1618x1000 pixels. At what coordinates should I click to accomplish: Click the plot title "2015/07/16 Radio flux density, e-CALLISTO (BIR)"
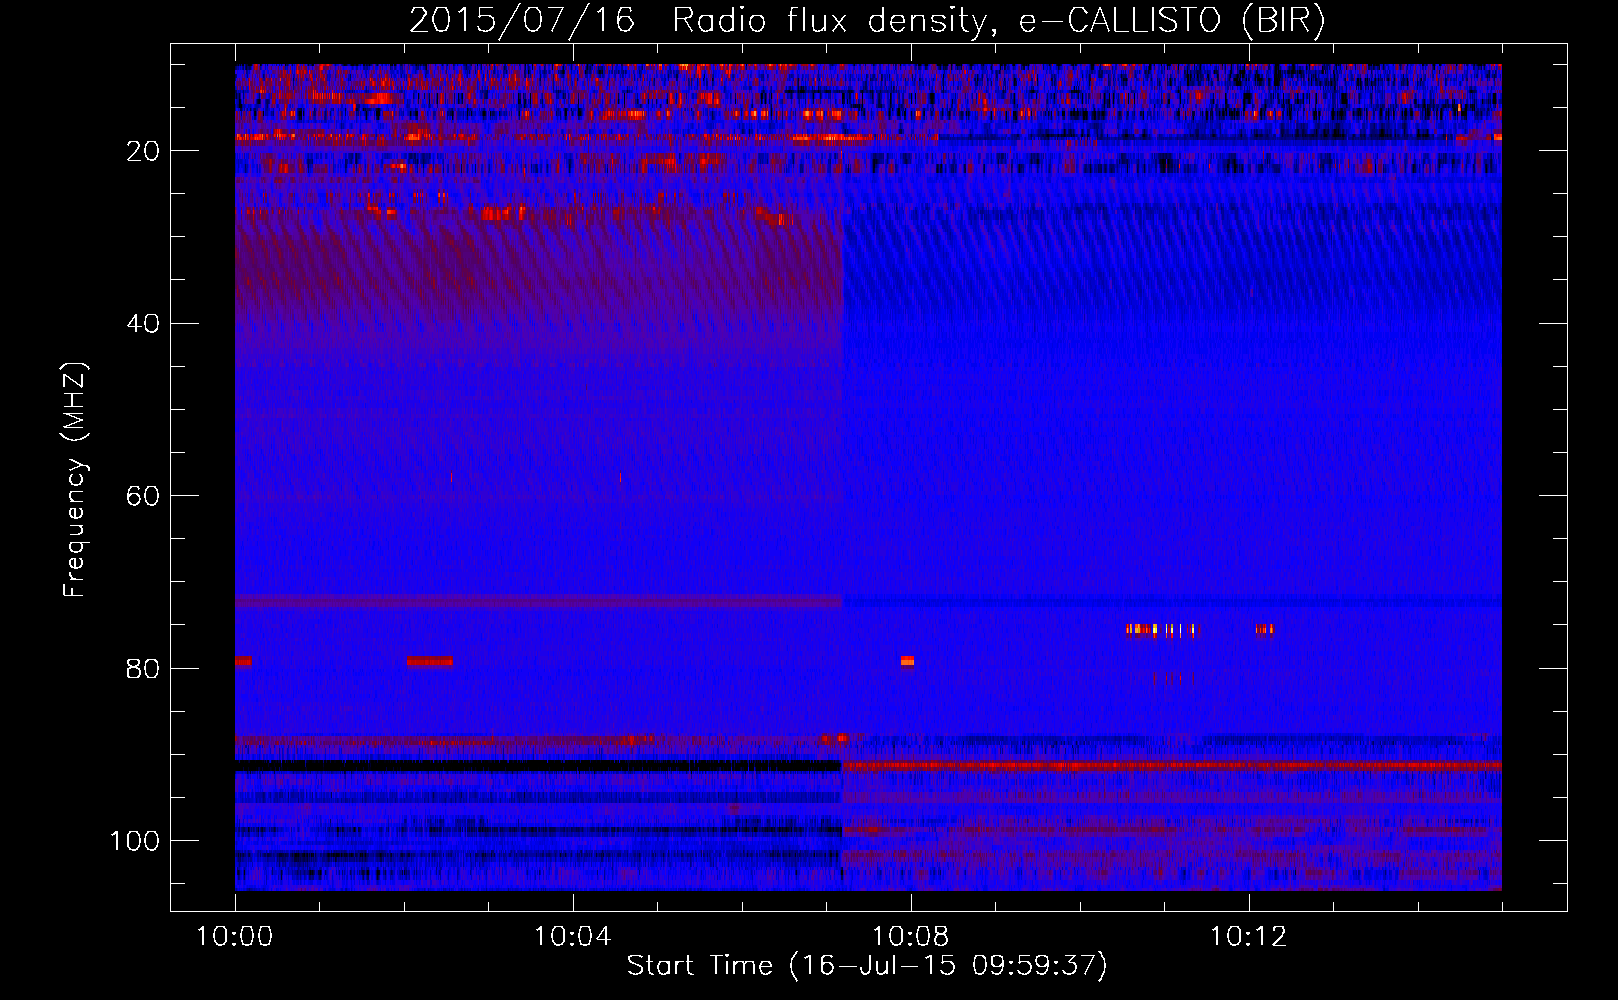[x=867, y=21]
